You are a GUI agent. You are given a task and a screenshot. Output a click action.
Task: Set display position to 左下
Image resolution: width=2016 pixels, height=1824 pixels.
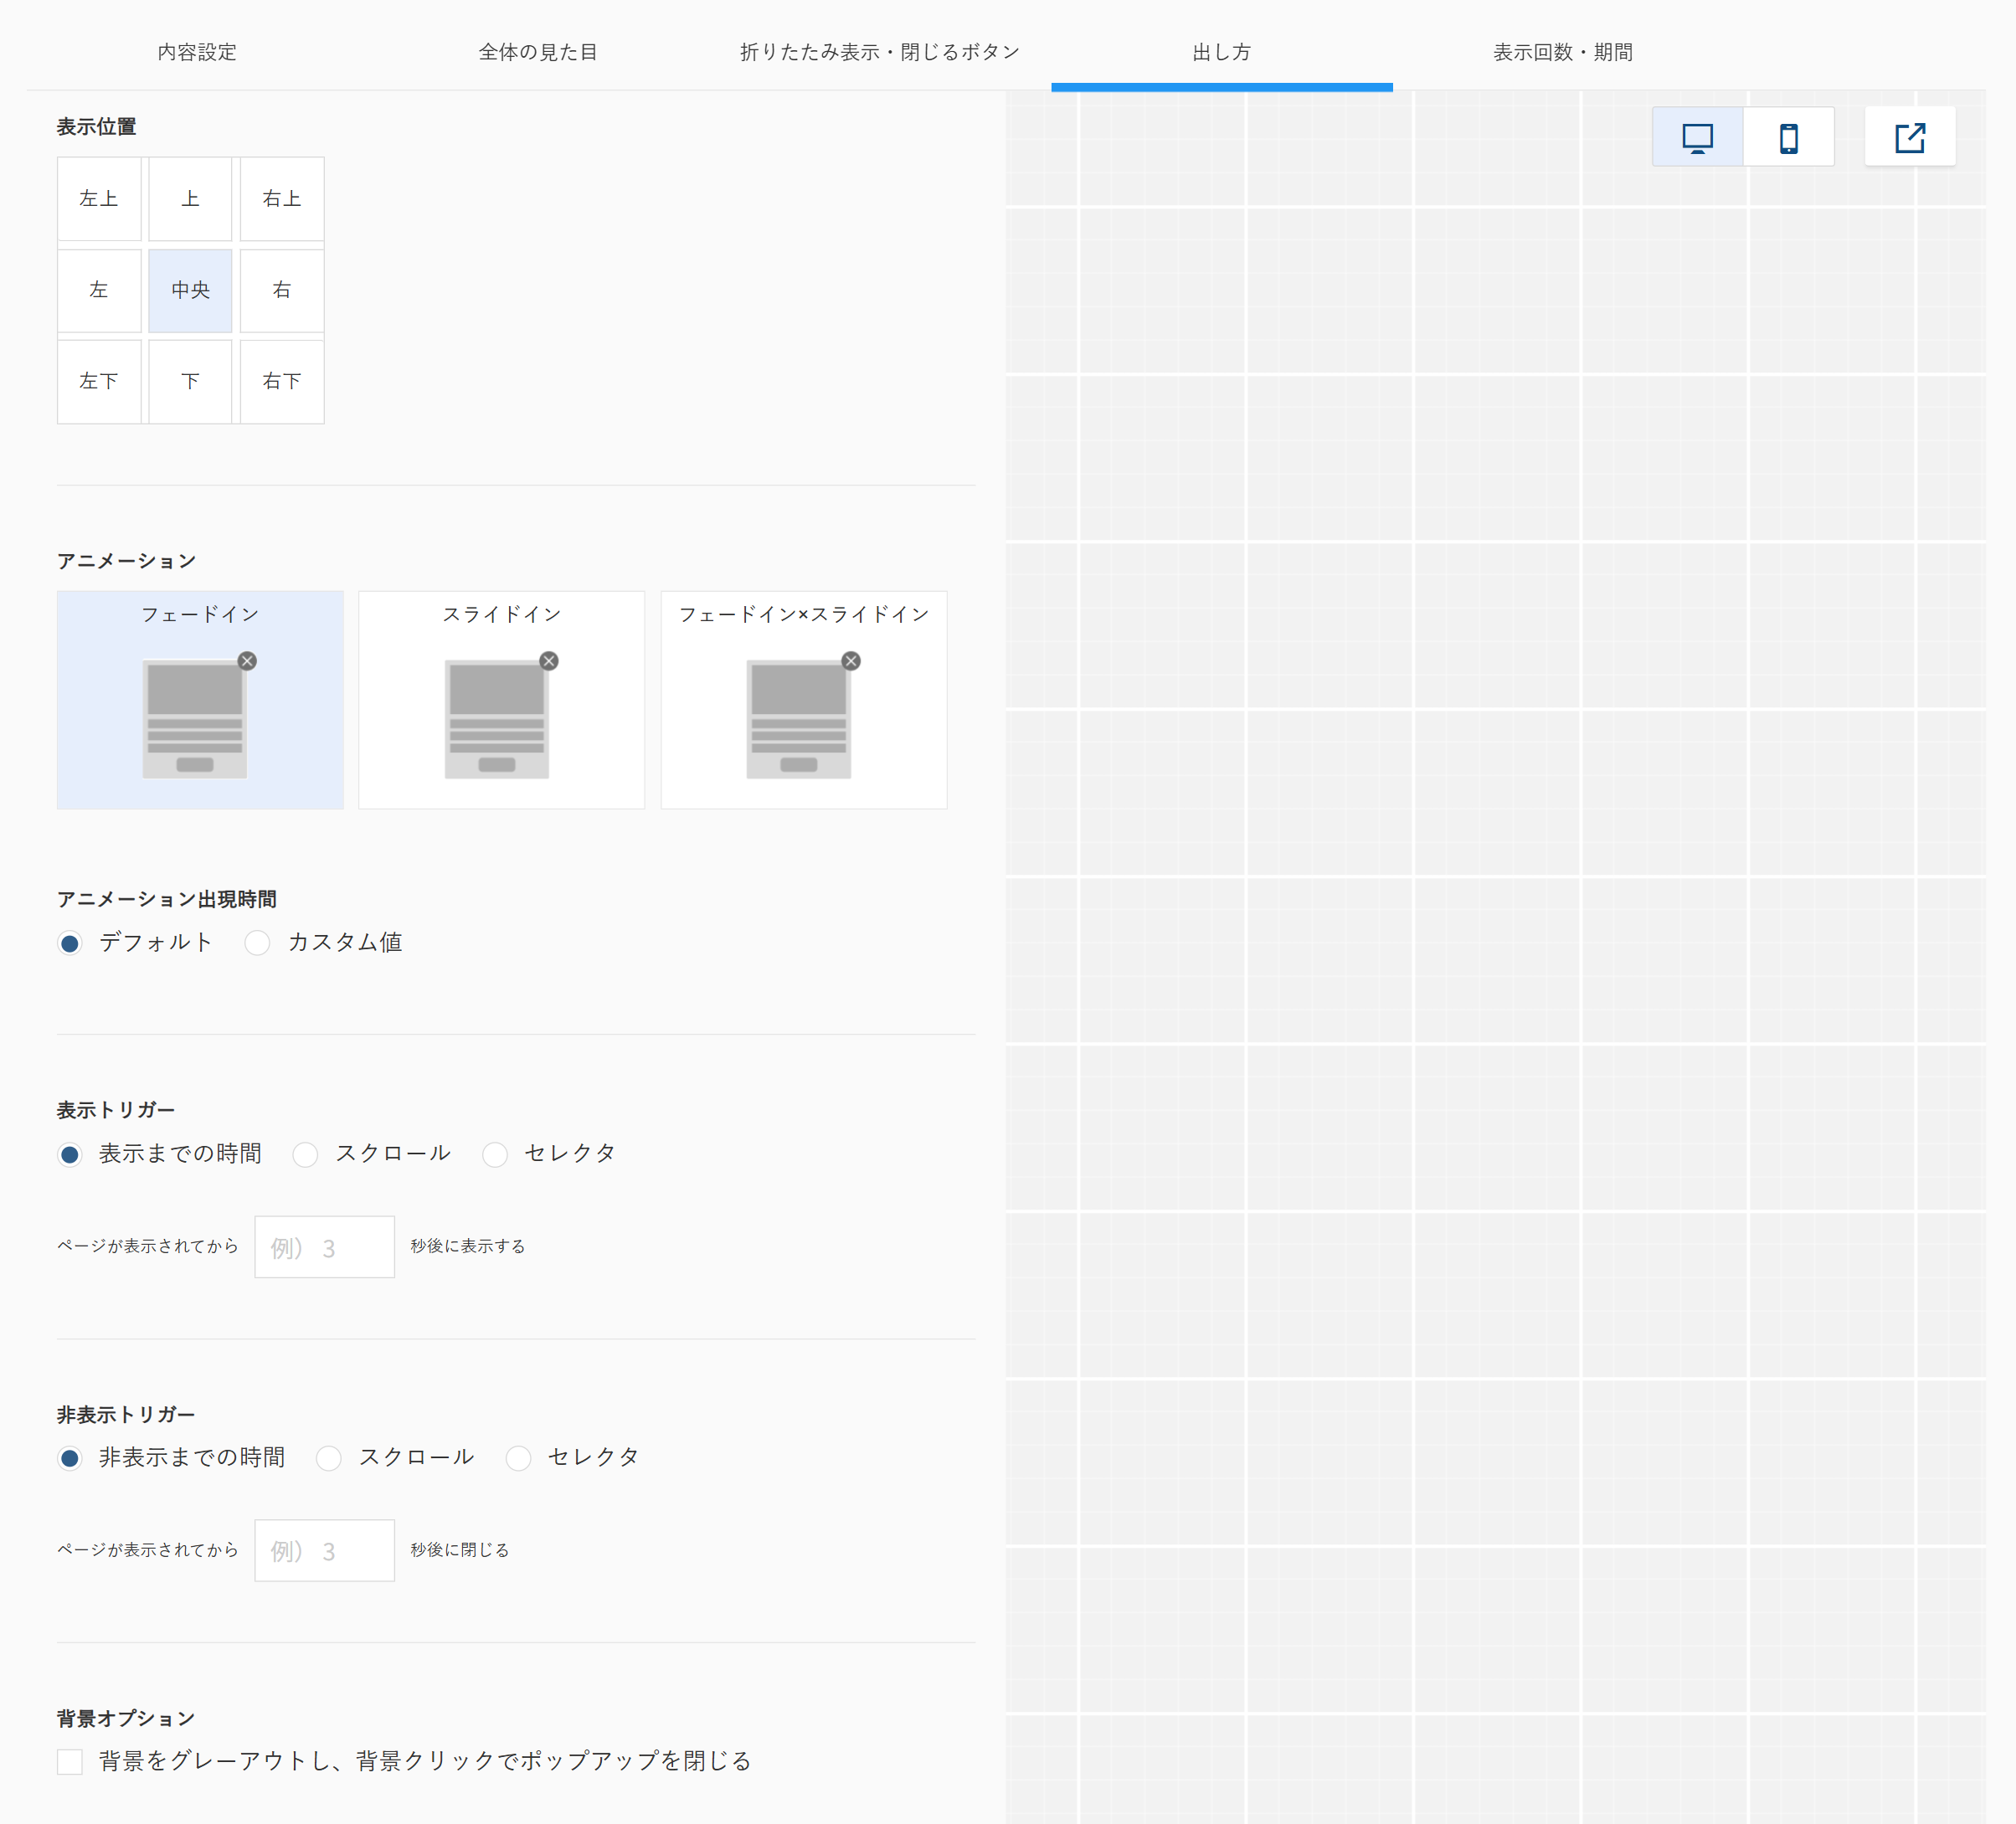point(99,381)
